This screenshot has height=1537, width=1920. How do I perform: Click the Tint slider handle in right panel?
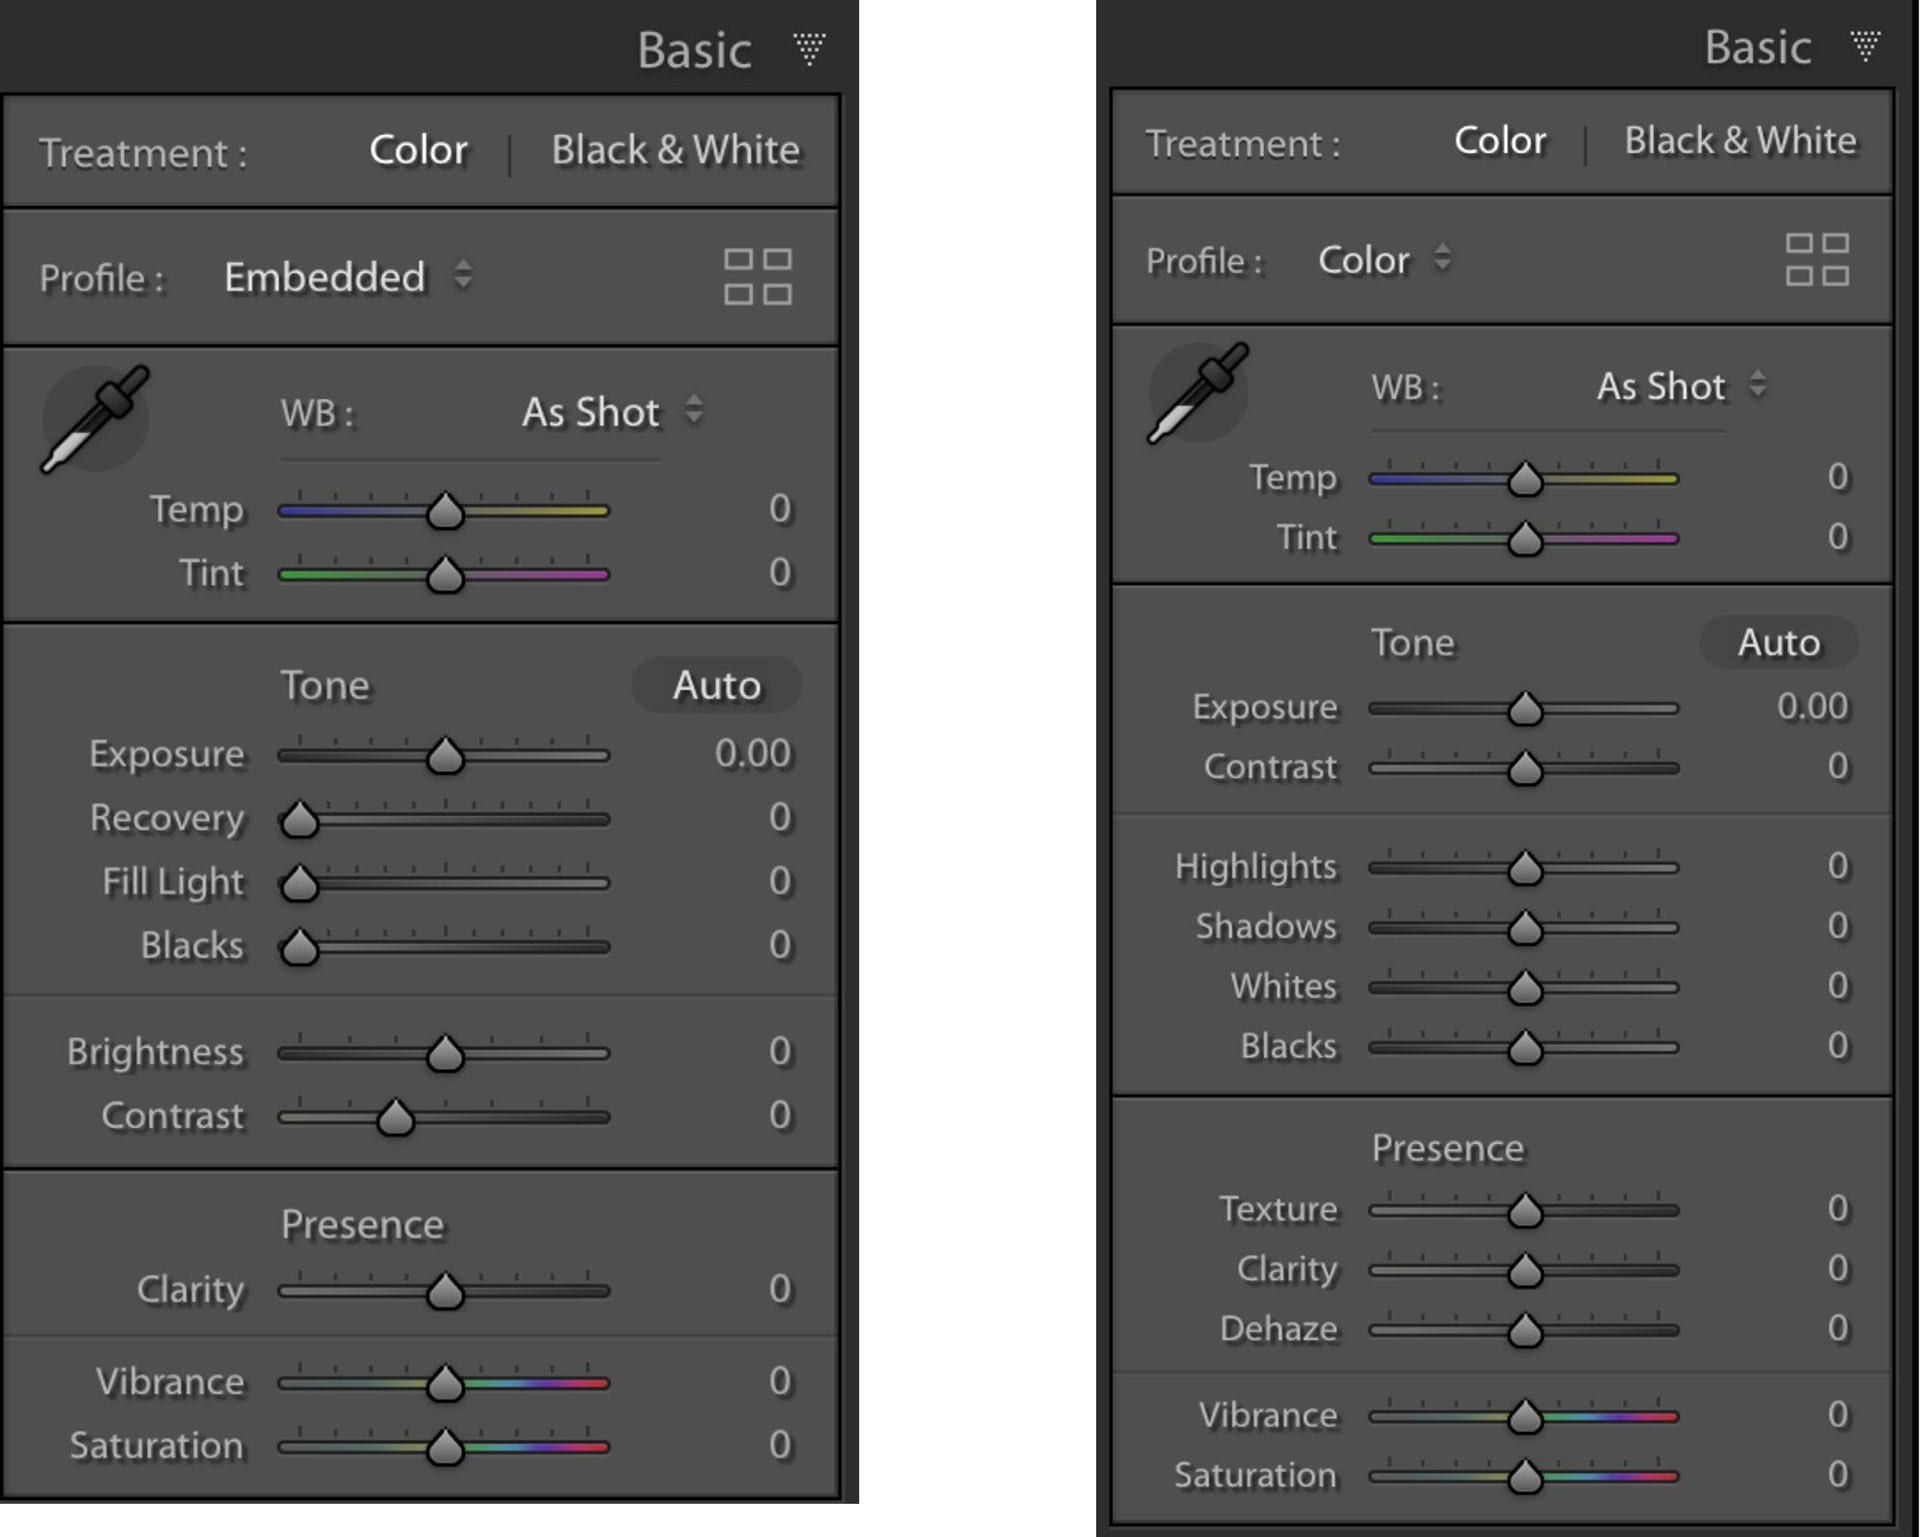click(x=1525, y=540)
